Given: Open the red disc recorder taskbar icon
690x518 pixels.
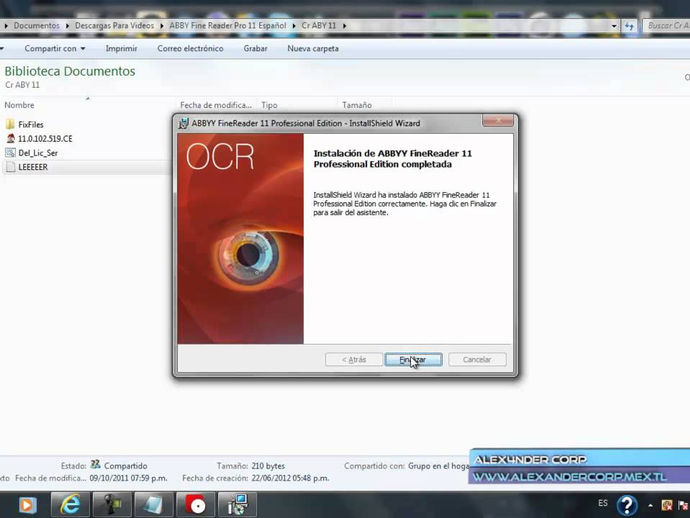Looking at the screenshot, I should 195,504.
